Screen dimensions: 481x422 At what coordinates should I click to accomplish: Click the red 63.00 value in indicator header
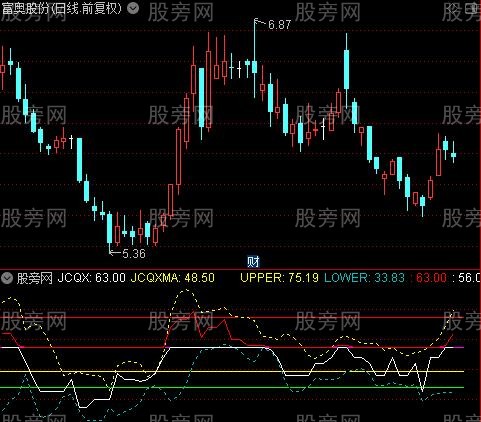tap(431, 277)
